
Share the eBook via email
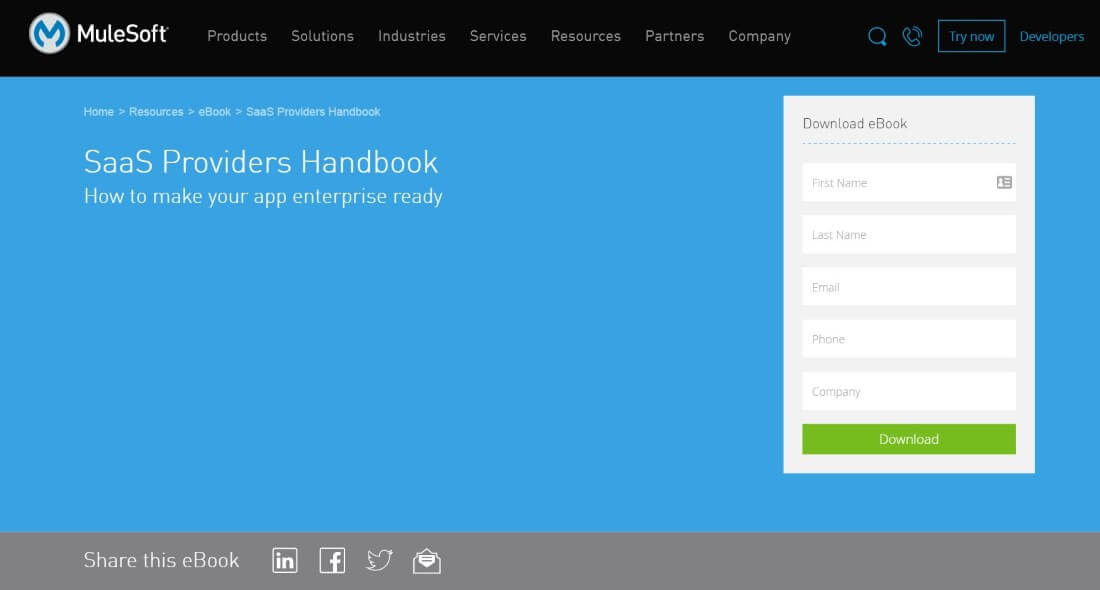point(427,560)
